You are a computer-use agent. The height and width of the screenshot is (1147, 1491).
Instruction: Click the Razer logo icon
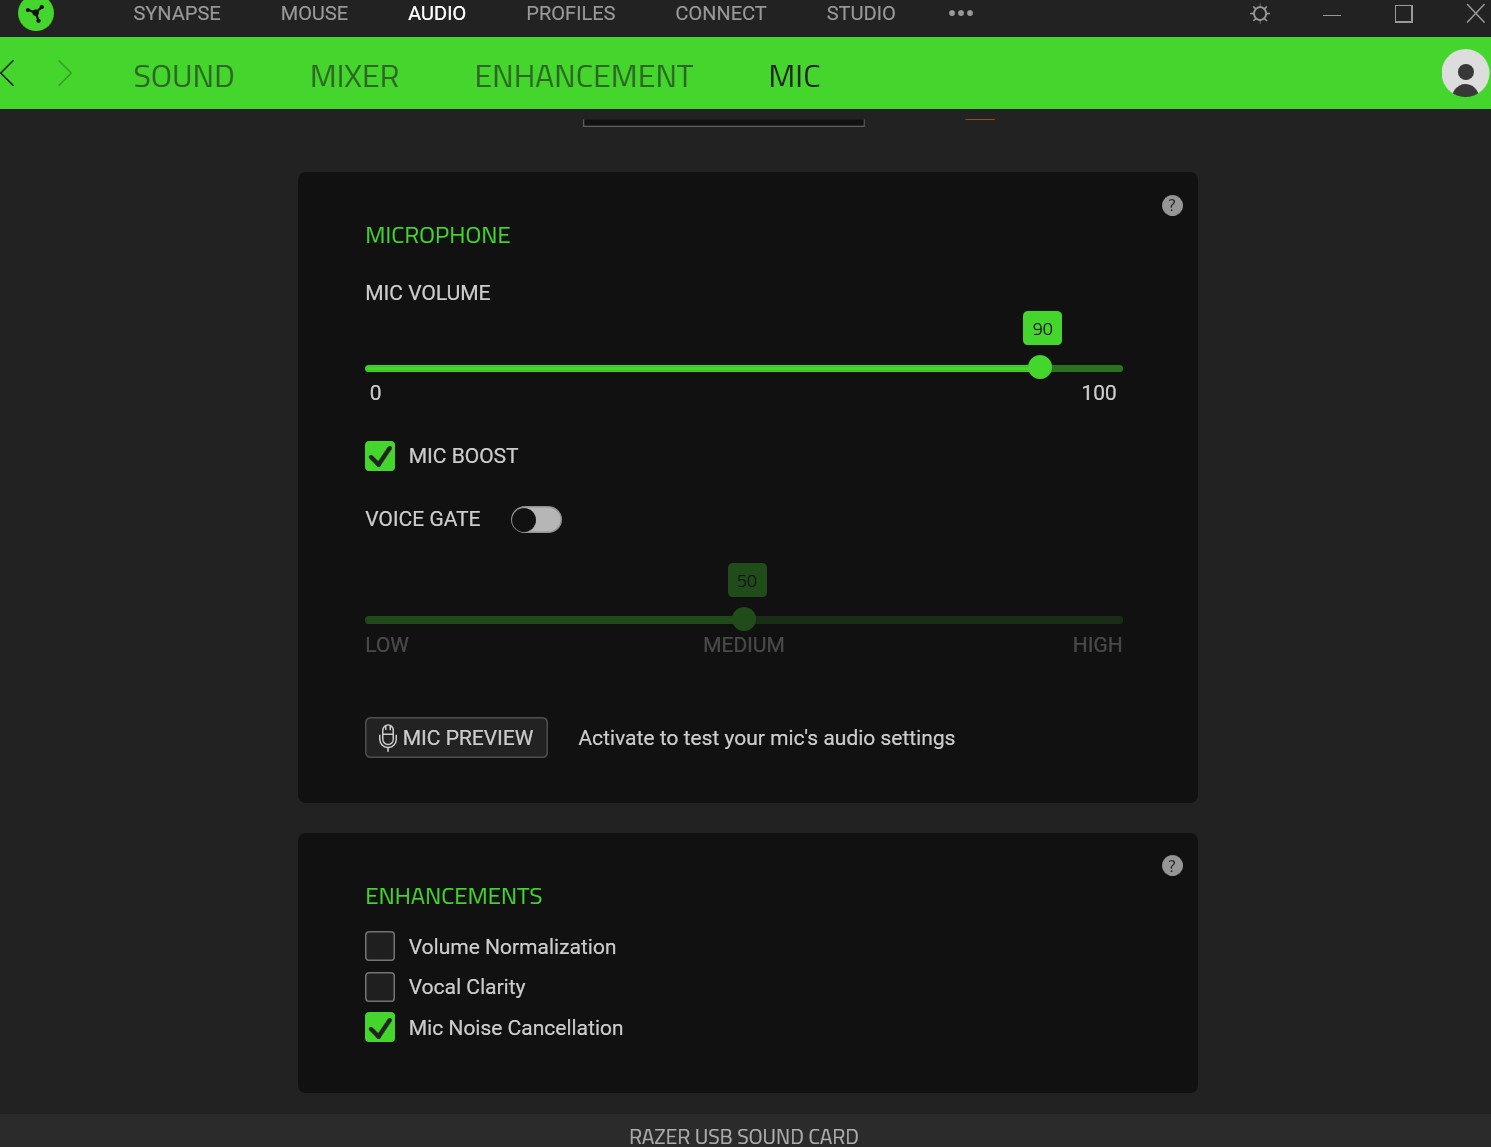36,14
